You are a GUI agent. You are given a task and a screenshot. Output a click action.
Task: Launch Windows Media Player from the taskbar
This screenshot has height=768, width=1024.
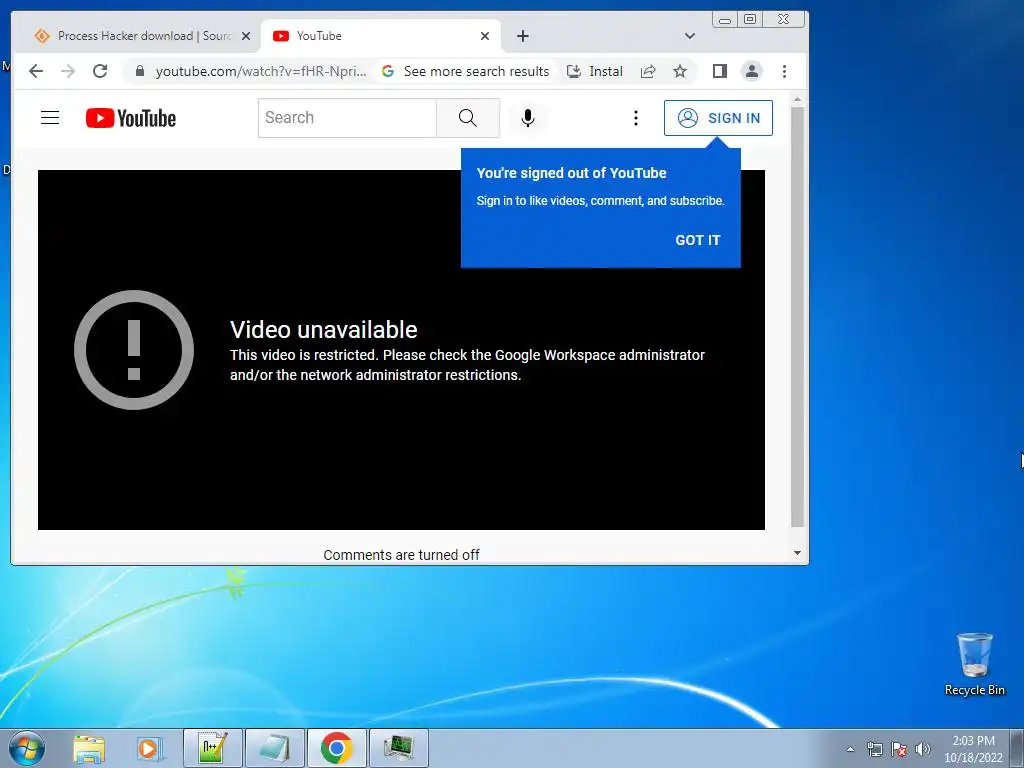click(x=150, y=748)
